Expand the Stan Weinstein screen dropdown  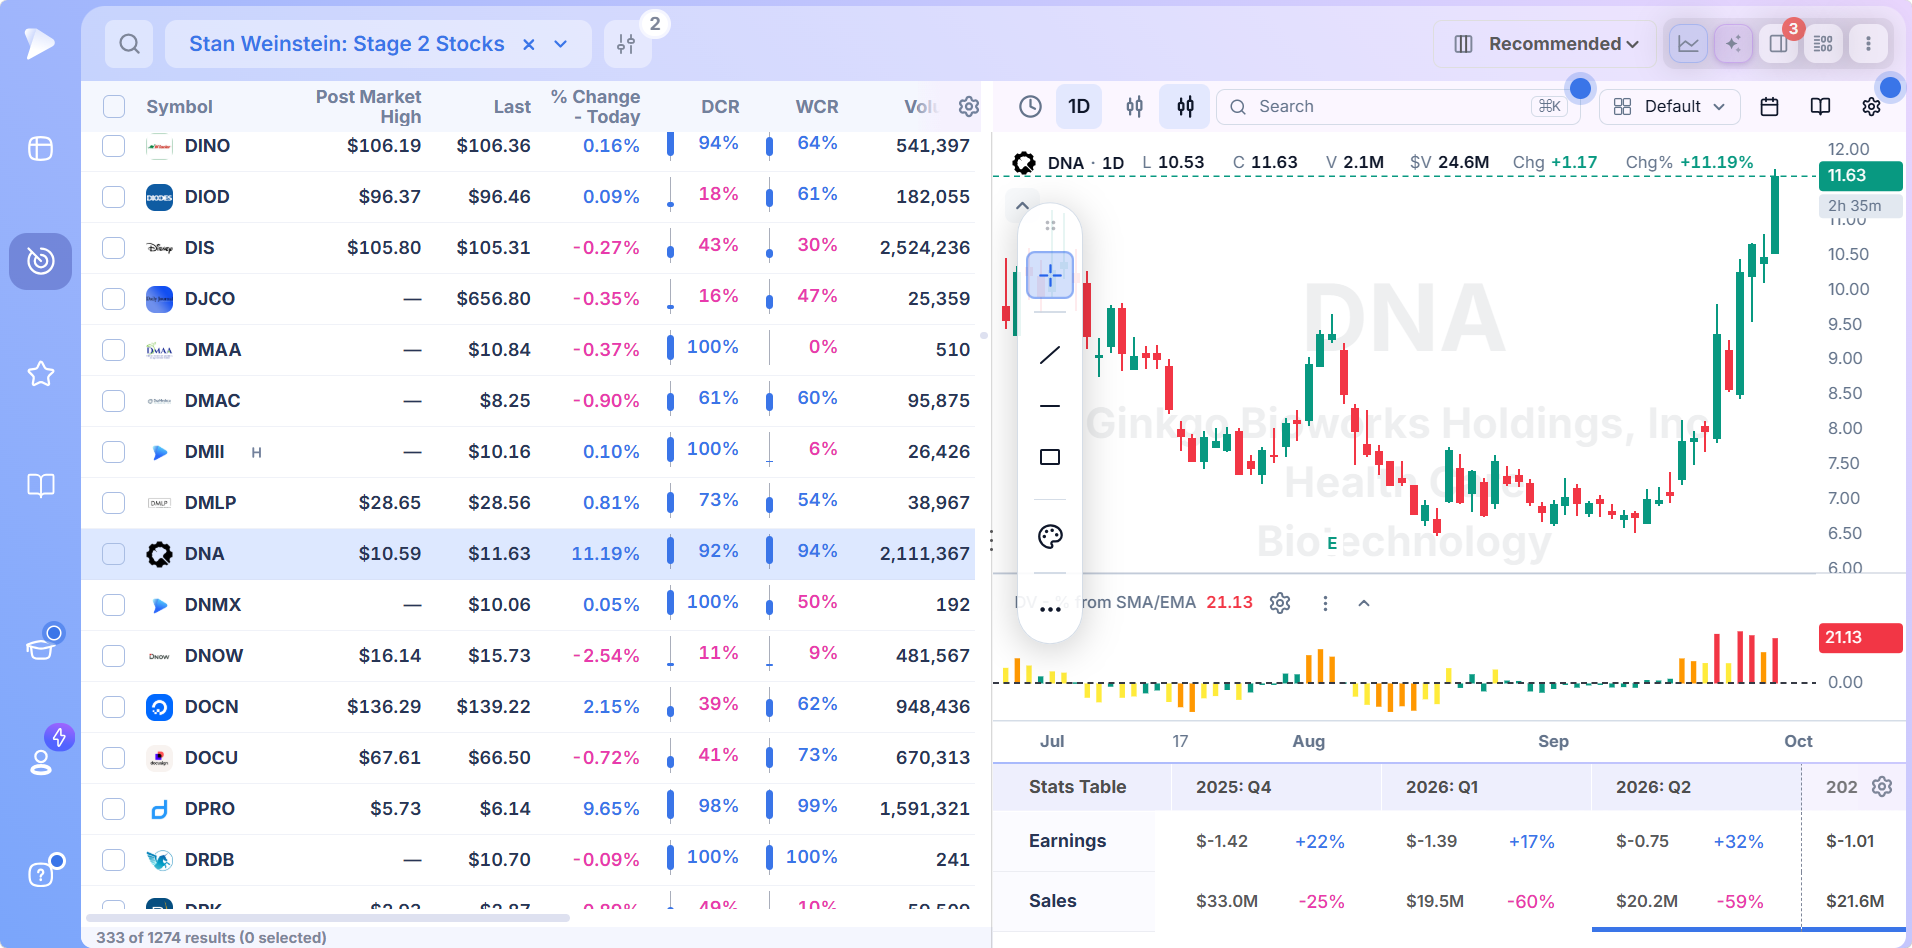coord(561,44)
